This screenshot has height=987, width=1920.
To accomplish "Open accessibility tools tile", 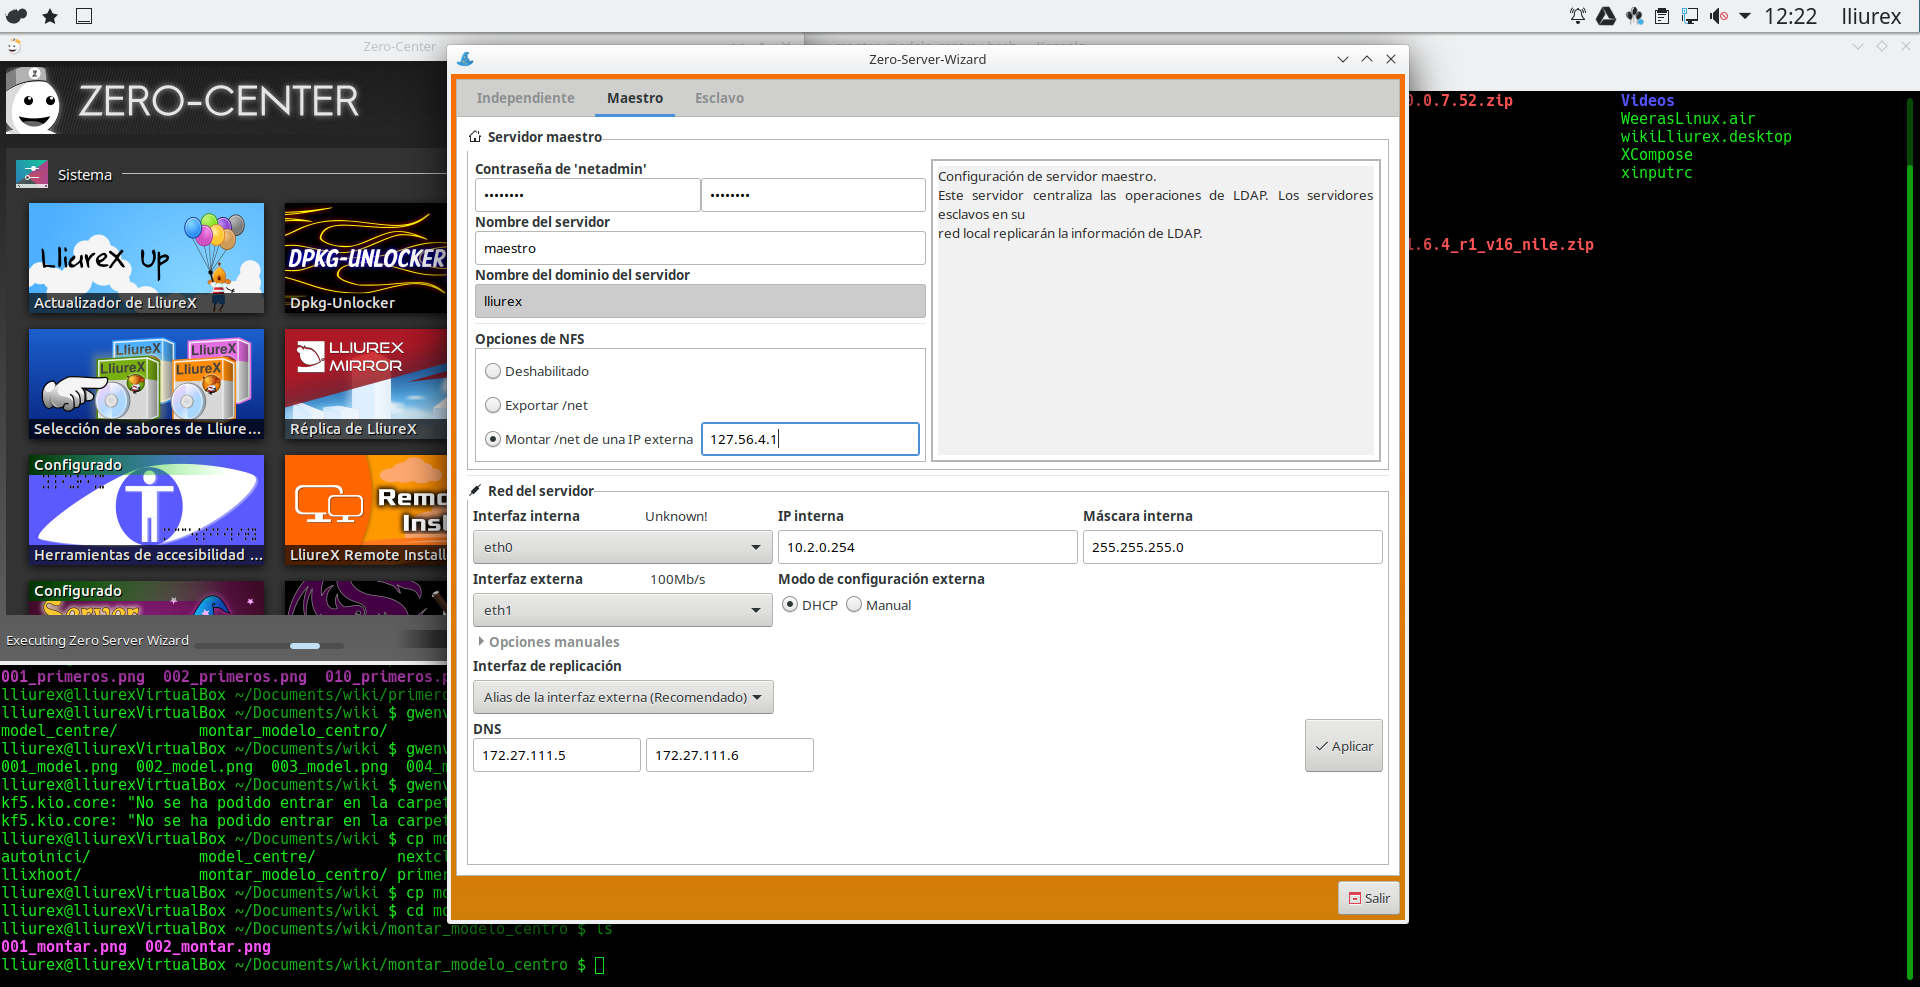I will (146, 510).
